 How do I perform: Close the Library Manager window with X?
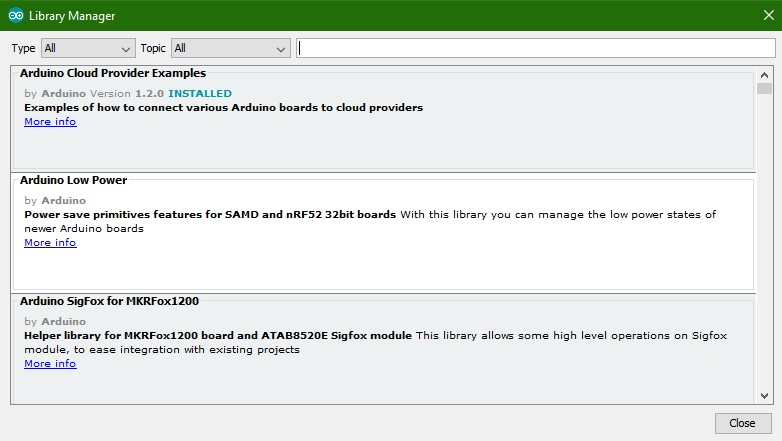[769, 15]
